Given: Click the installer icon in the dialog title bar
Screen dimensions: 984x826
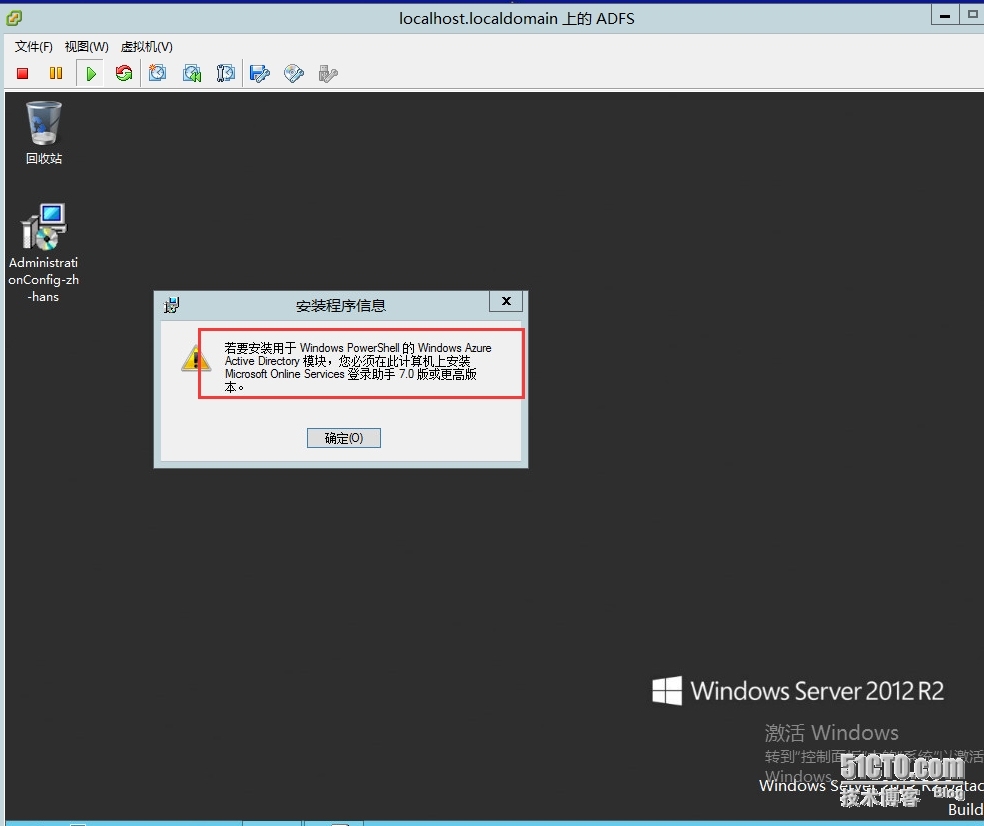Looking at the screenshot, I should click(171, 305).
